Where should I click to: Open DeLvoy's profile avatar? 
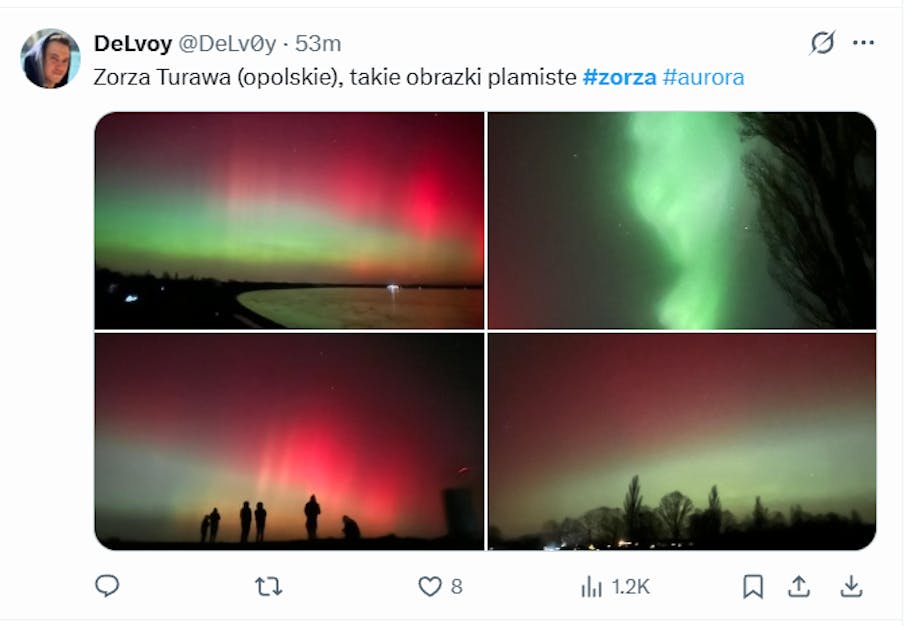click(x=50, y=58)
